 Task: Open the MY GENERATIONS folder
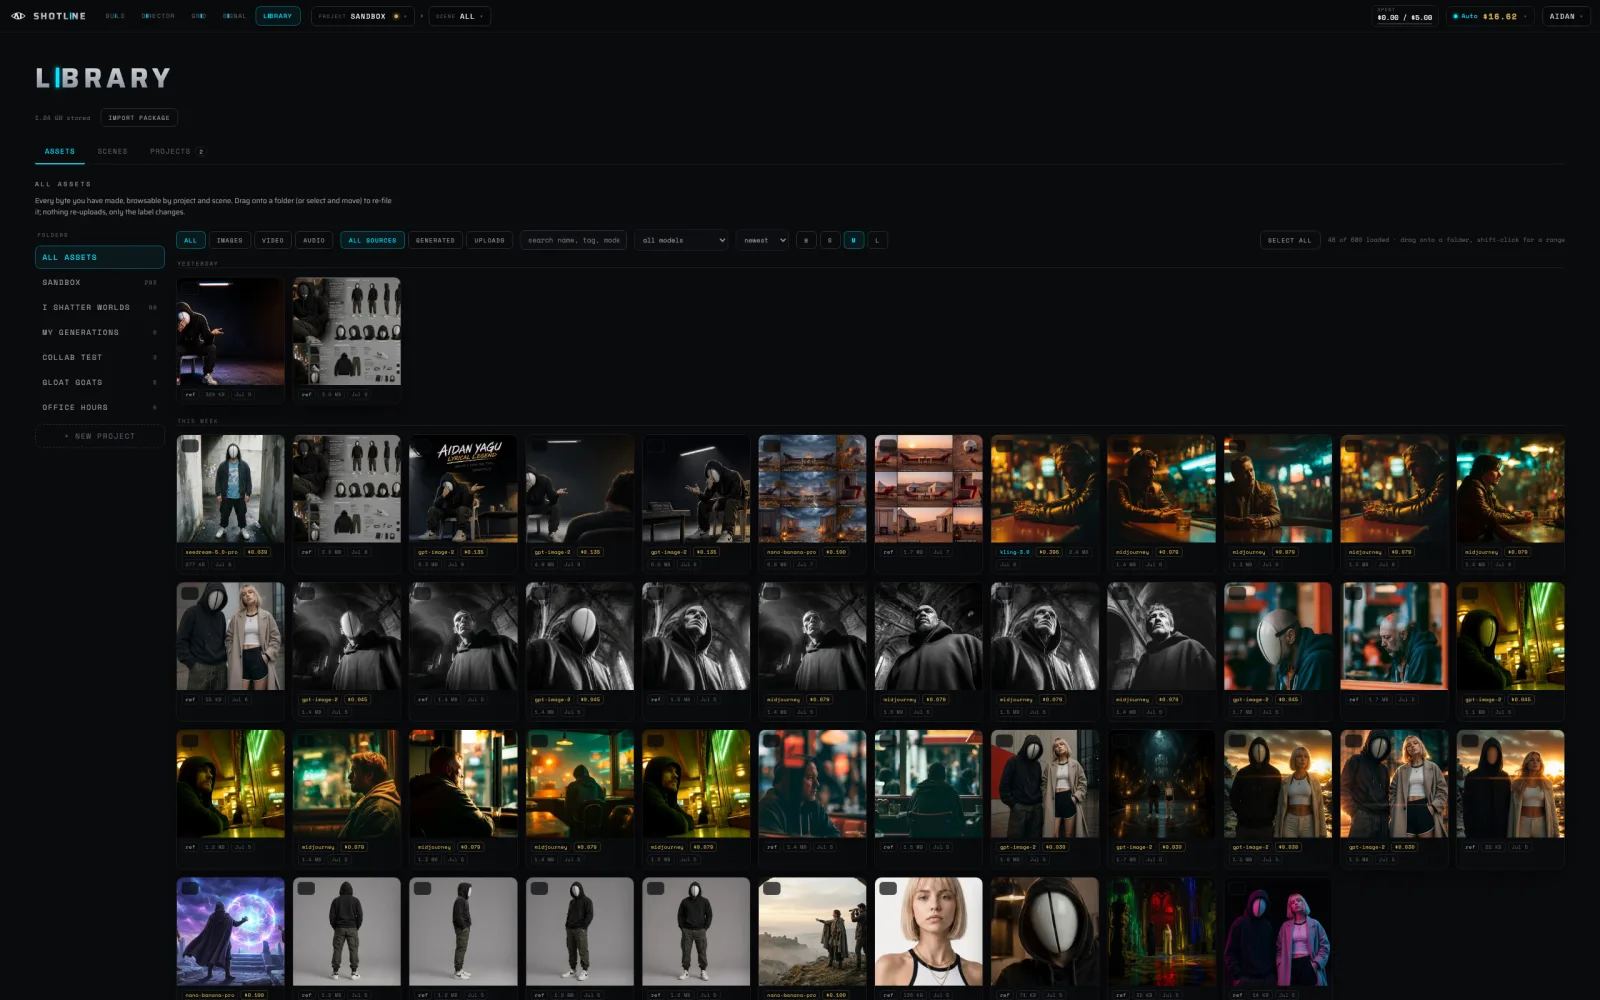coord(100,332)
